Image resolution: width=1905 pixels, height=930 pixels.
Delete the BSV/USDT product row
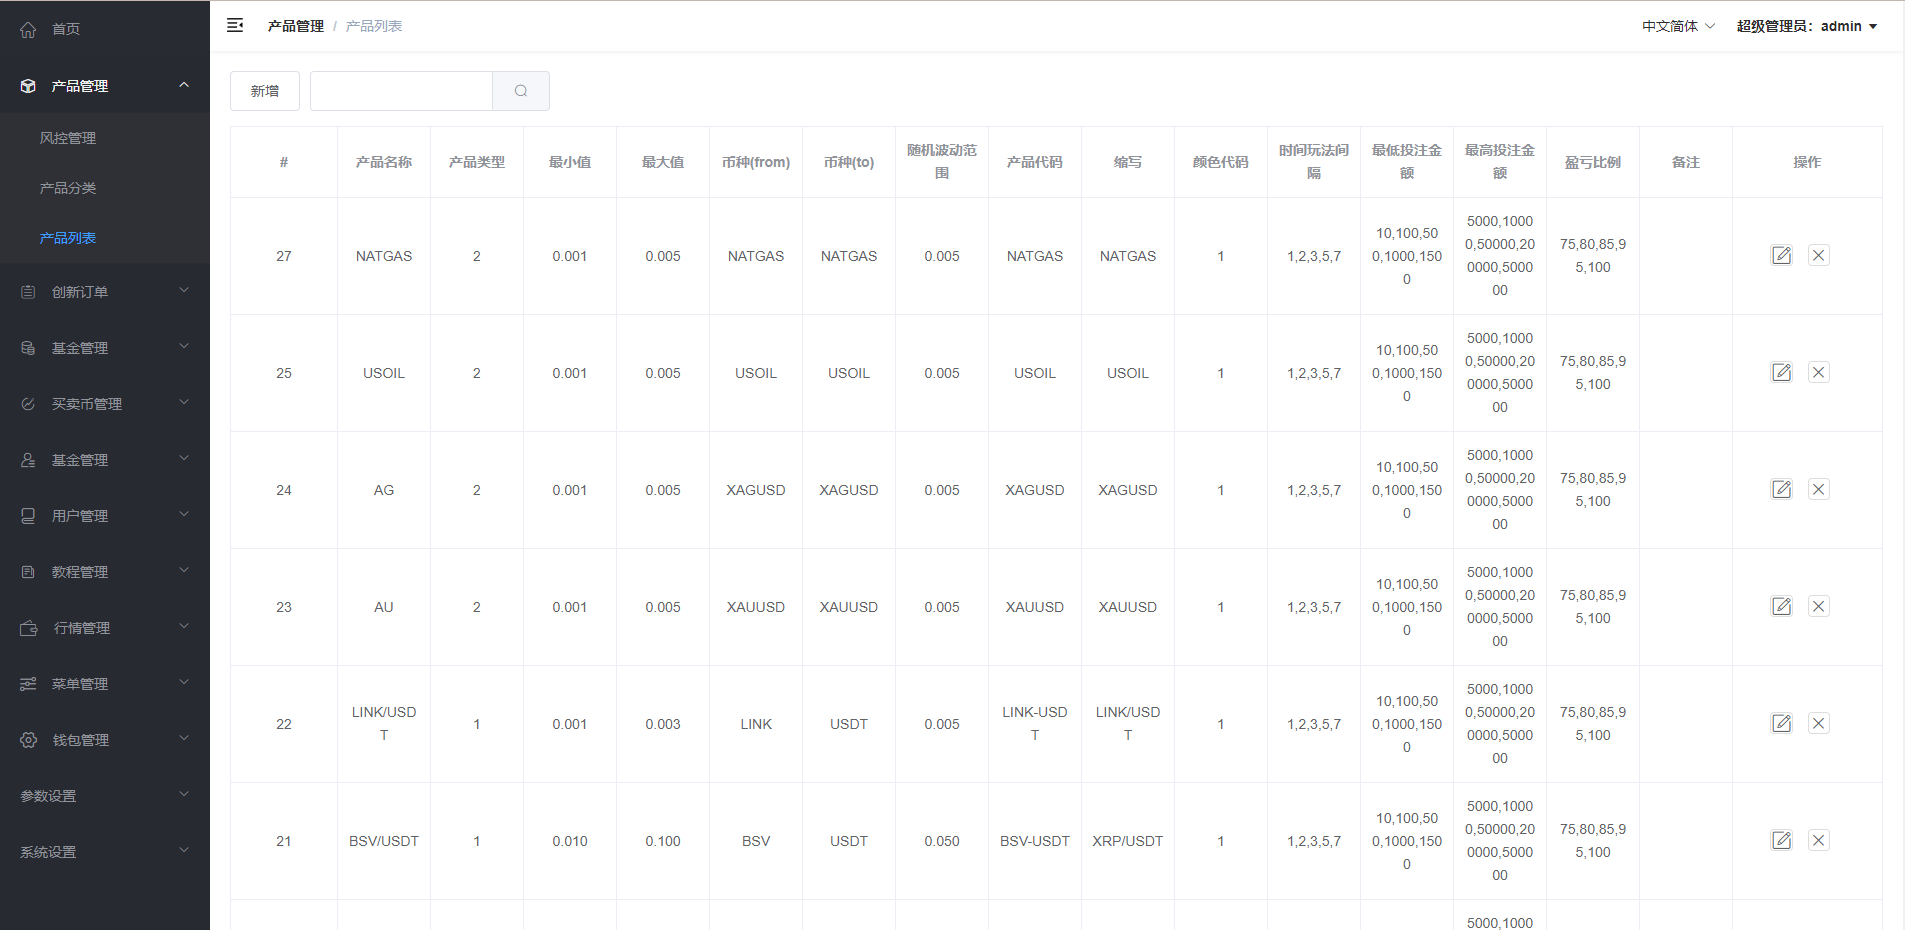pos(1818,841)
